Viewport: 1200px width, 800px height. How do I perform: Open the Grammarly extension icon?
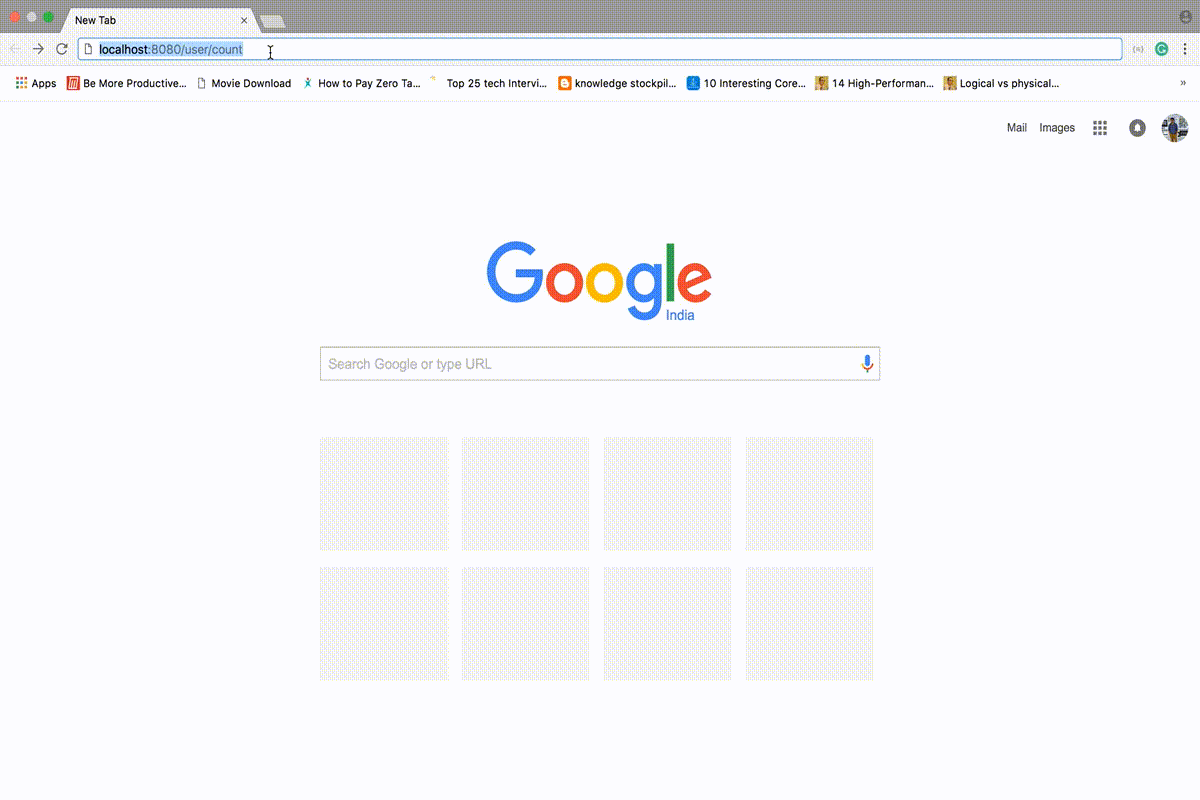point(1162,49)
